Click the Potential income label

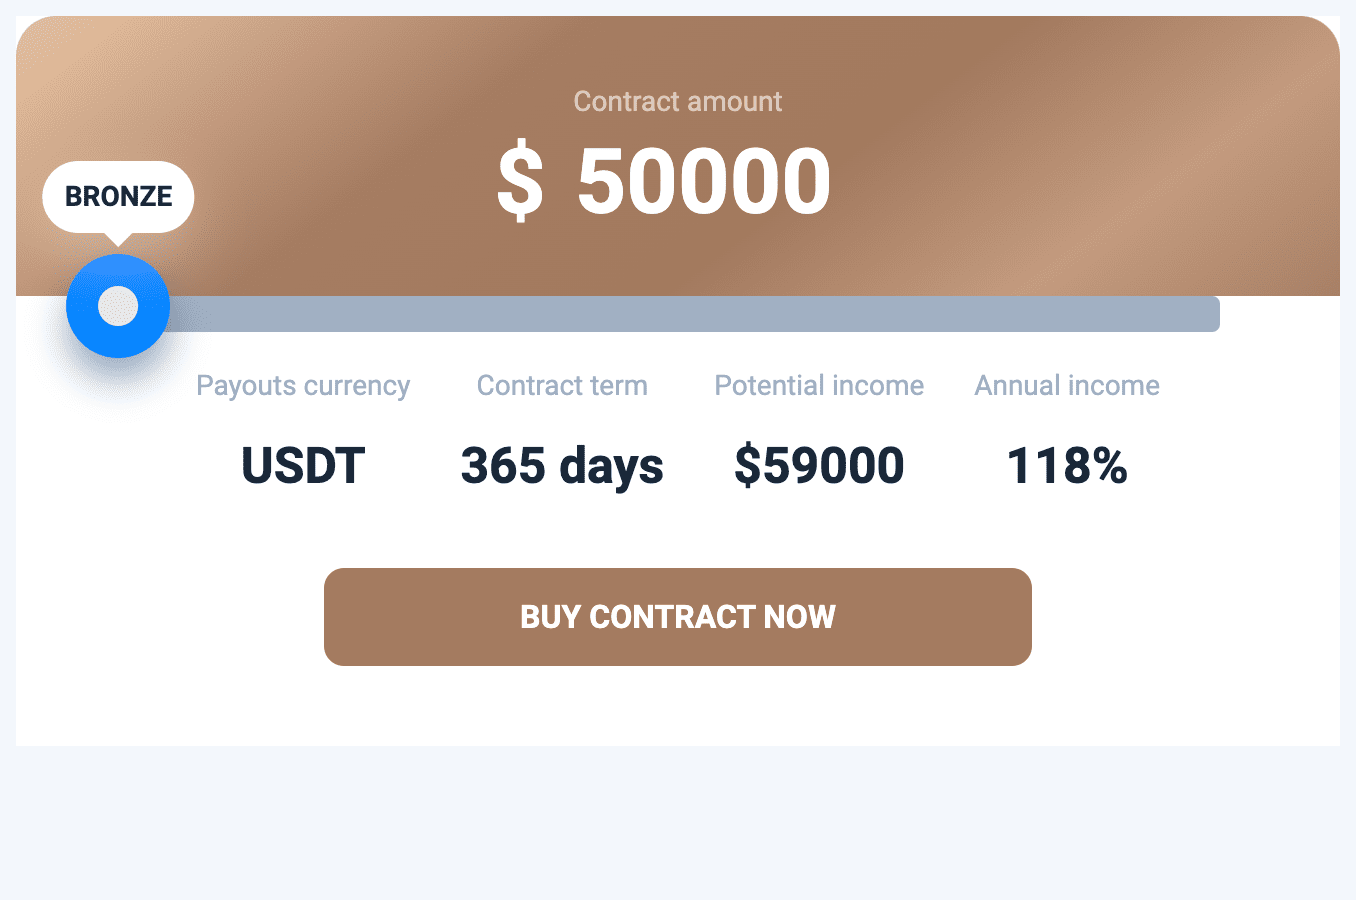point(819,386)
